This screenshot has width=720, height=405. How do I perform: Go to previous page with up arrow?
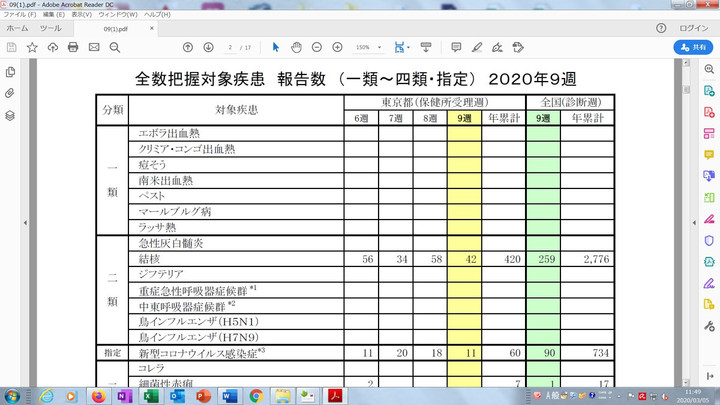pyautogui.click(x=188, y=47)
